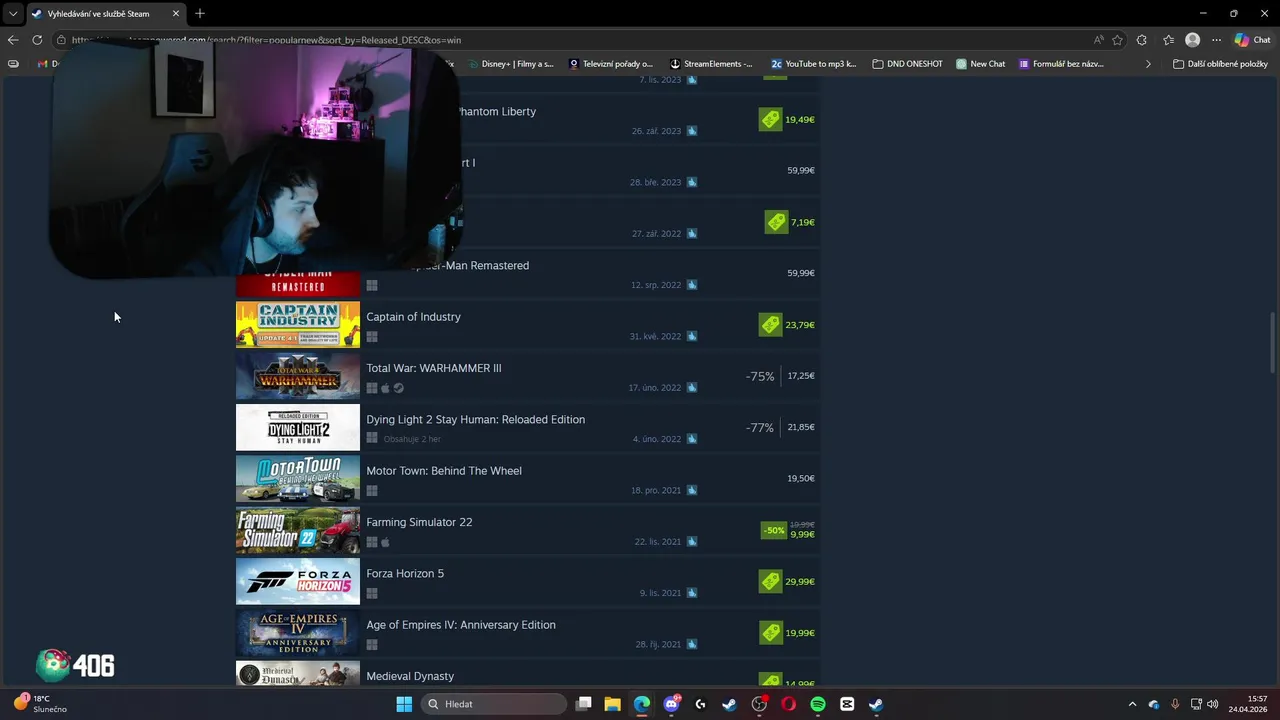The image size is (1280, 720).
Task: Open File Explorer from the taskbar
Action: [612, 704]
